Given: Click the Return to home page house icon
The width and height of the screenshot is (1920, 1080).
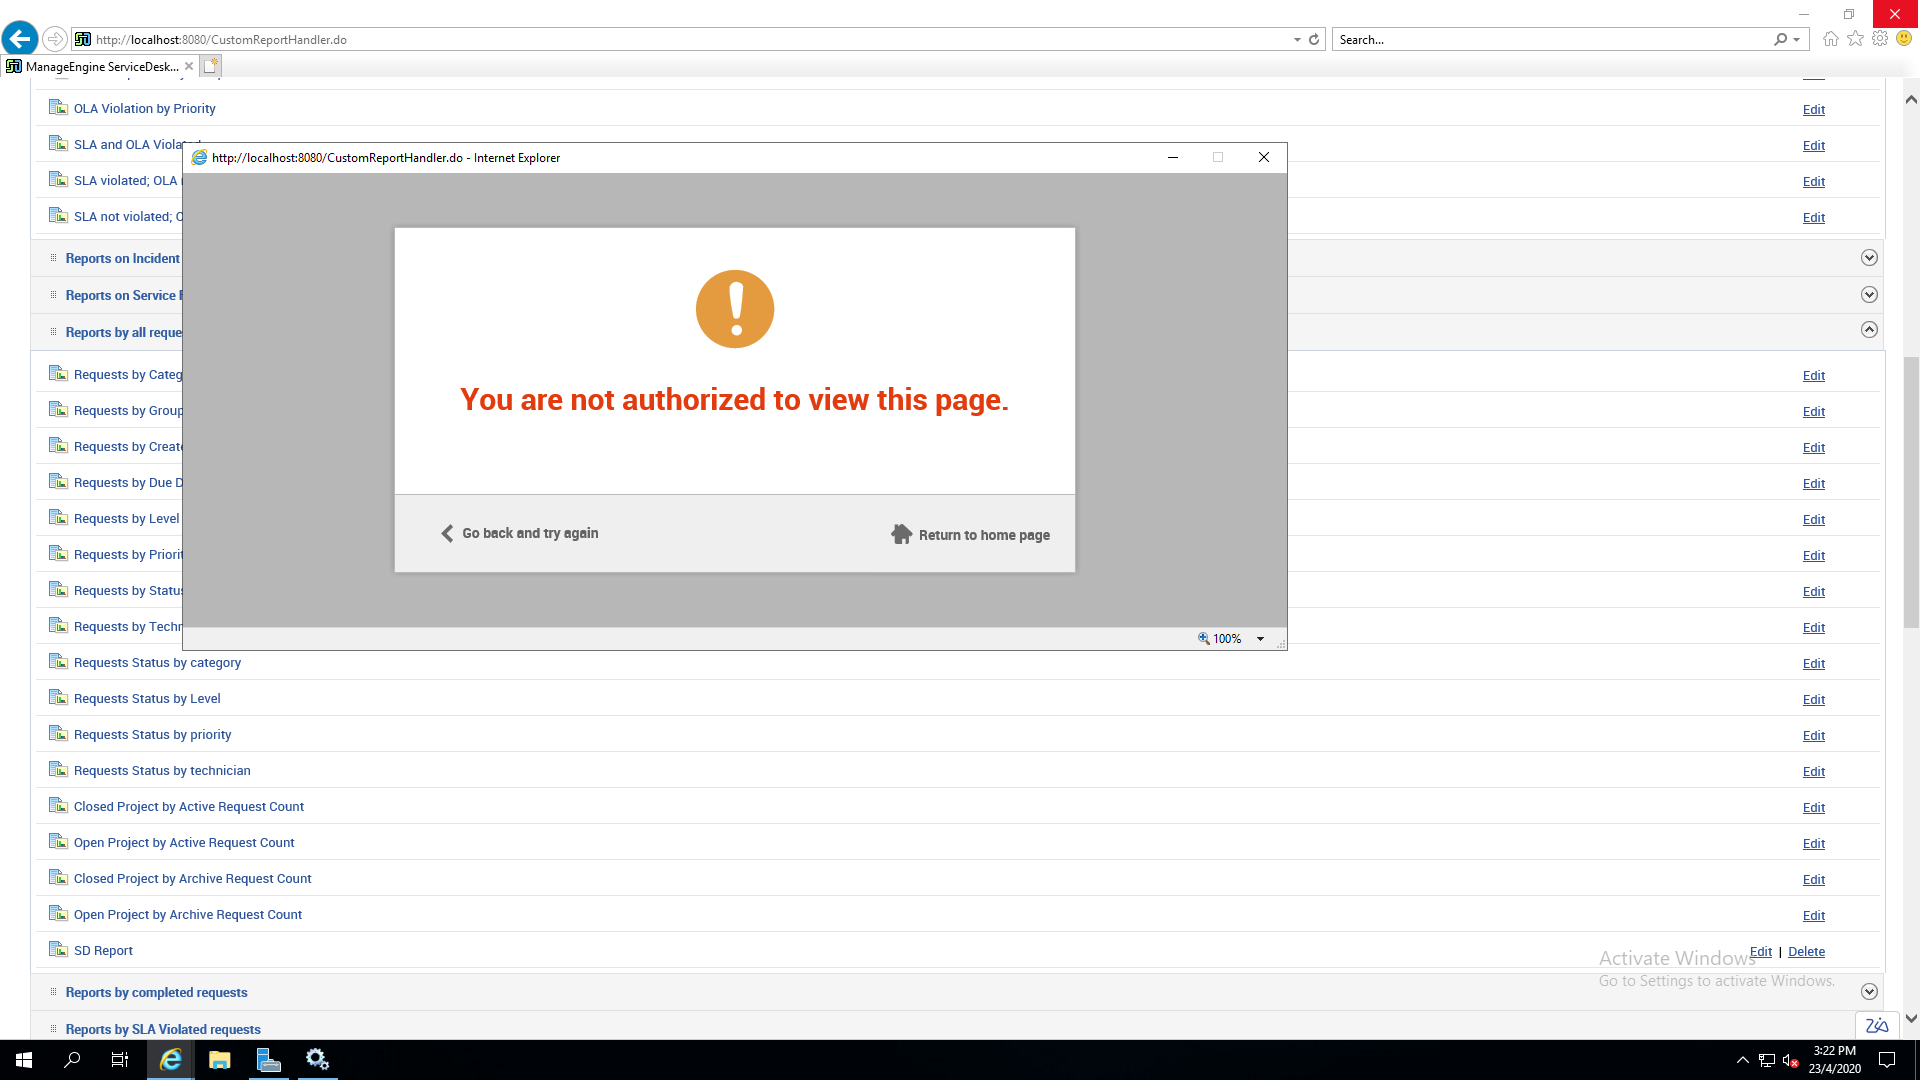Looking at the screenshot, I should click(x=901, y=534).
